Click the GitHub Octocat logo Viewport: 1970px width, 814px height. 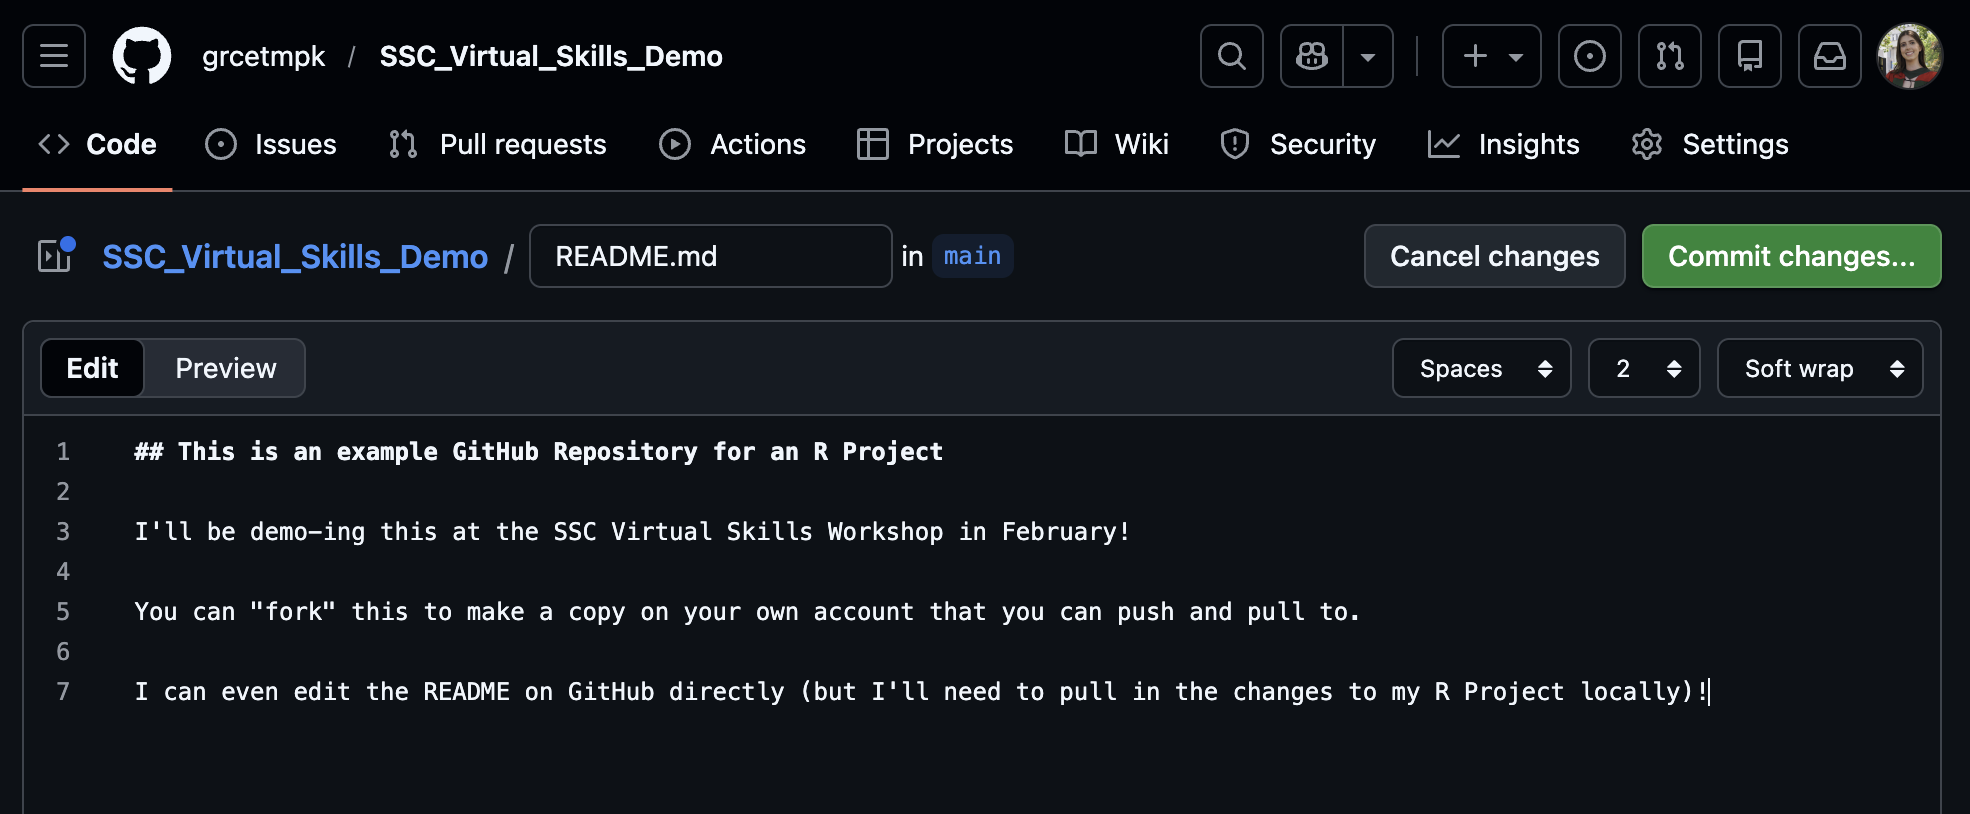142,56
